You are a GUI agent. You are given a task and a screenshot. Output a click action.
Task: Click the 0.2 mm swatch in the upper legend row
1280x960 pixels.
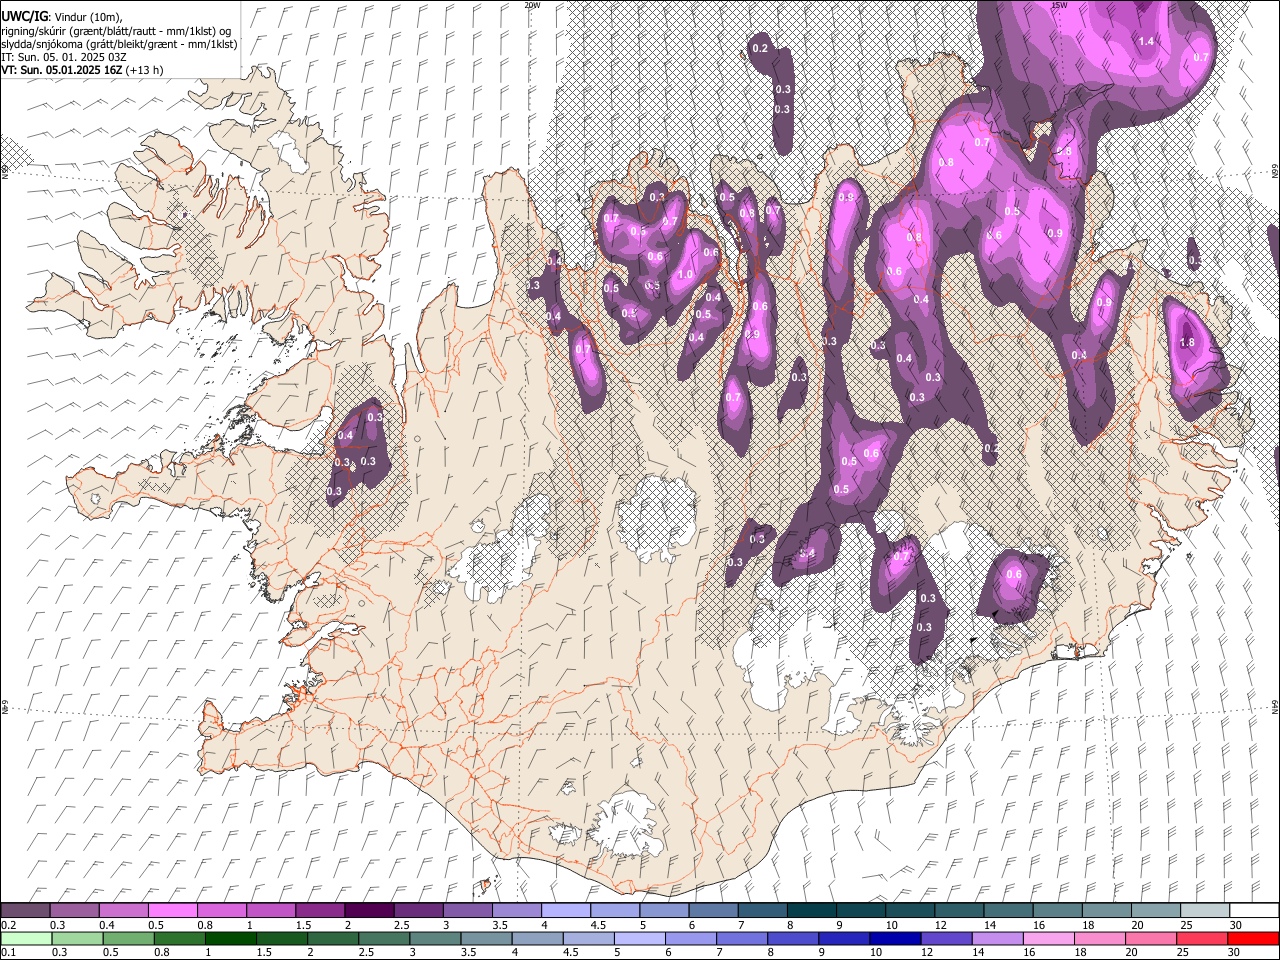(x=25, y=910)
